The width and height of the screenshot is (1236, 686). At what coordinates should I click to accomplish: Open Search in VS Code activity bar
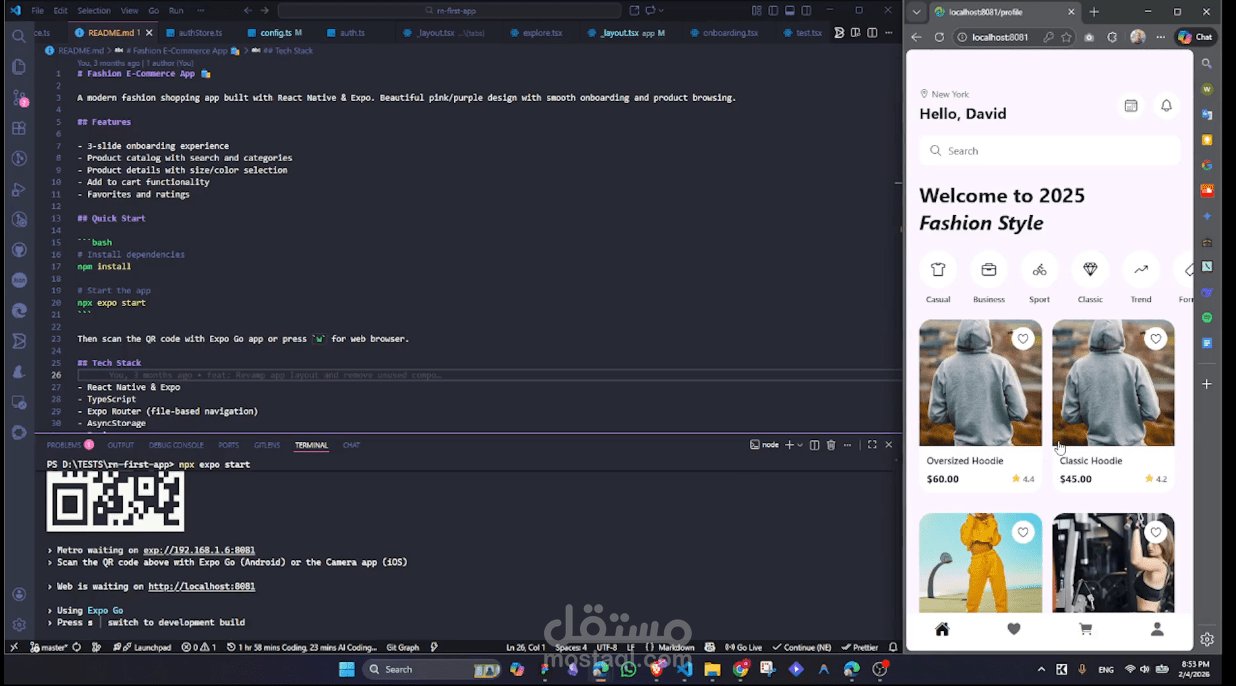point(18,36)
